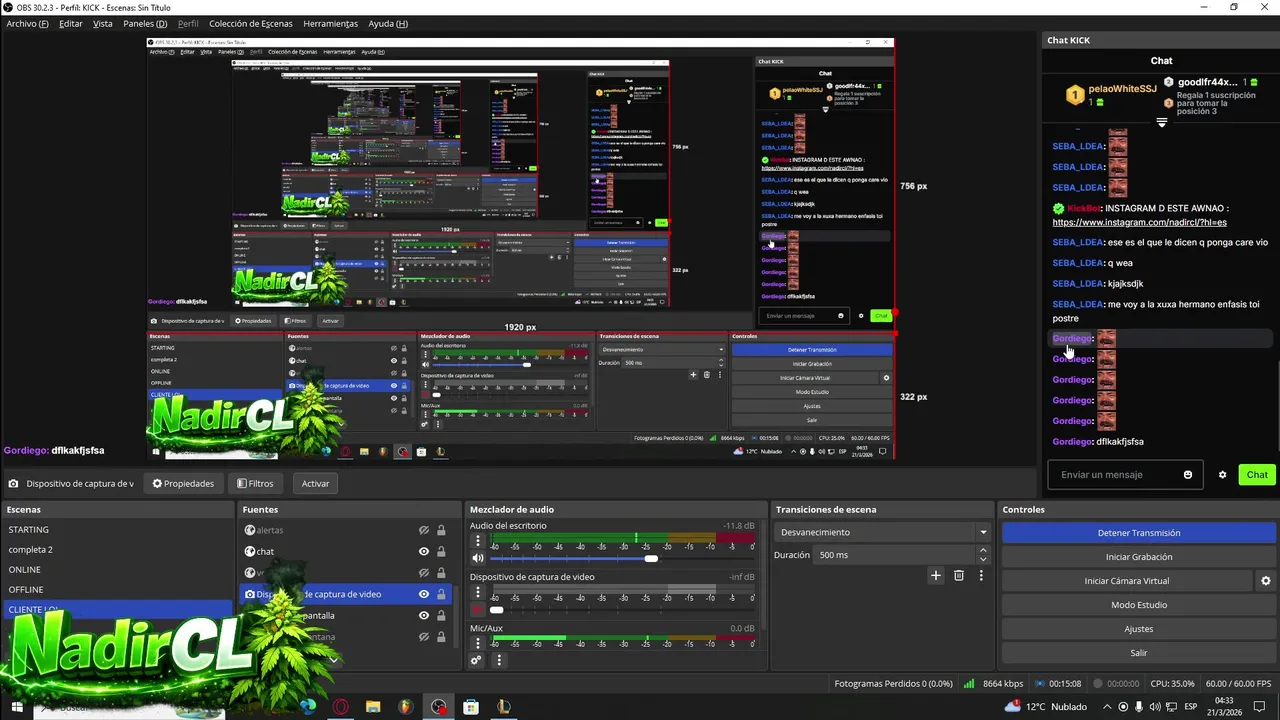Unmute the Dispositivo de captura de video audio
The height and width of the screenshot is (720, 1280).
[478, 609]
